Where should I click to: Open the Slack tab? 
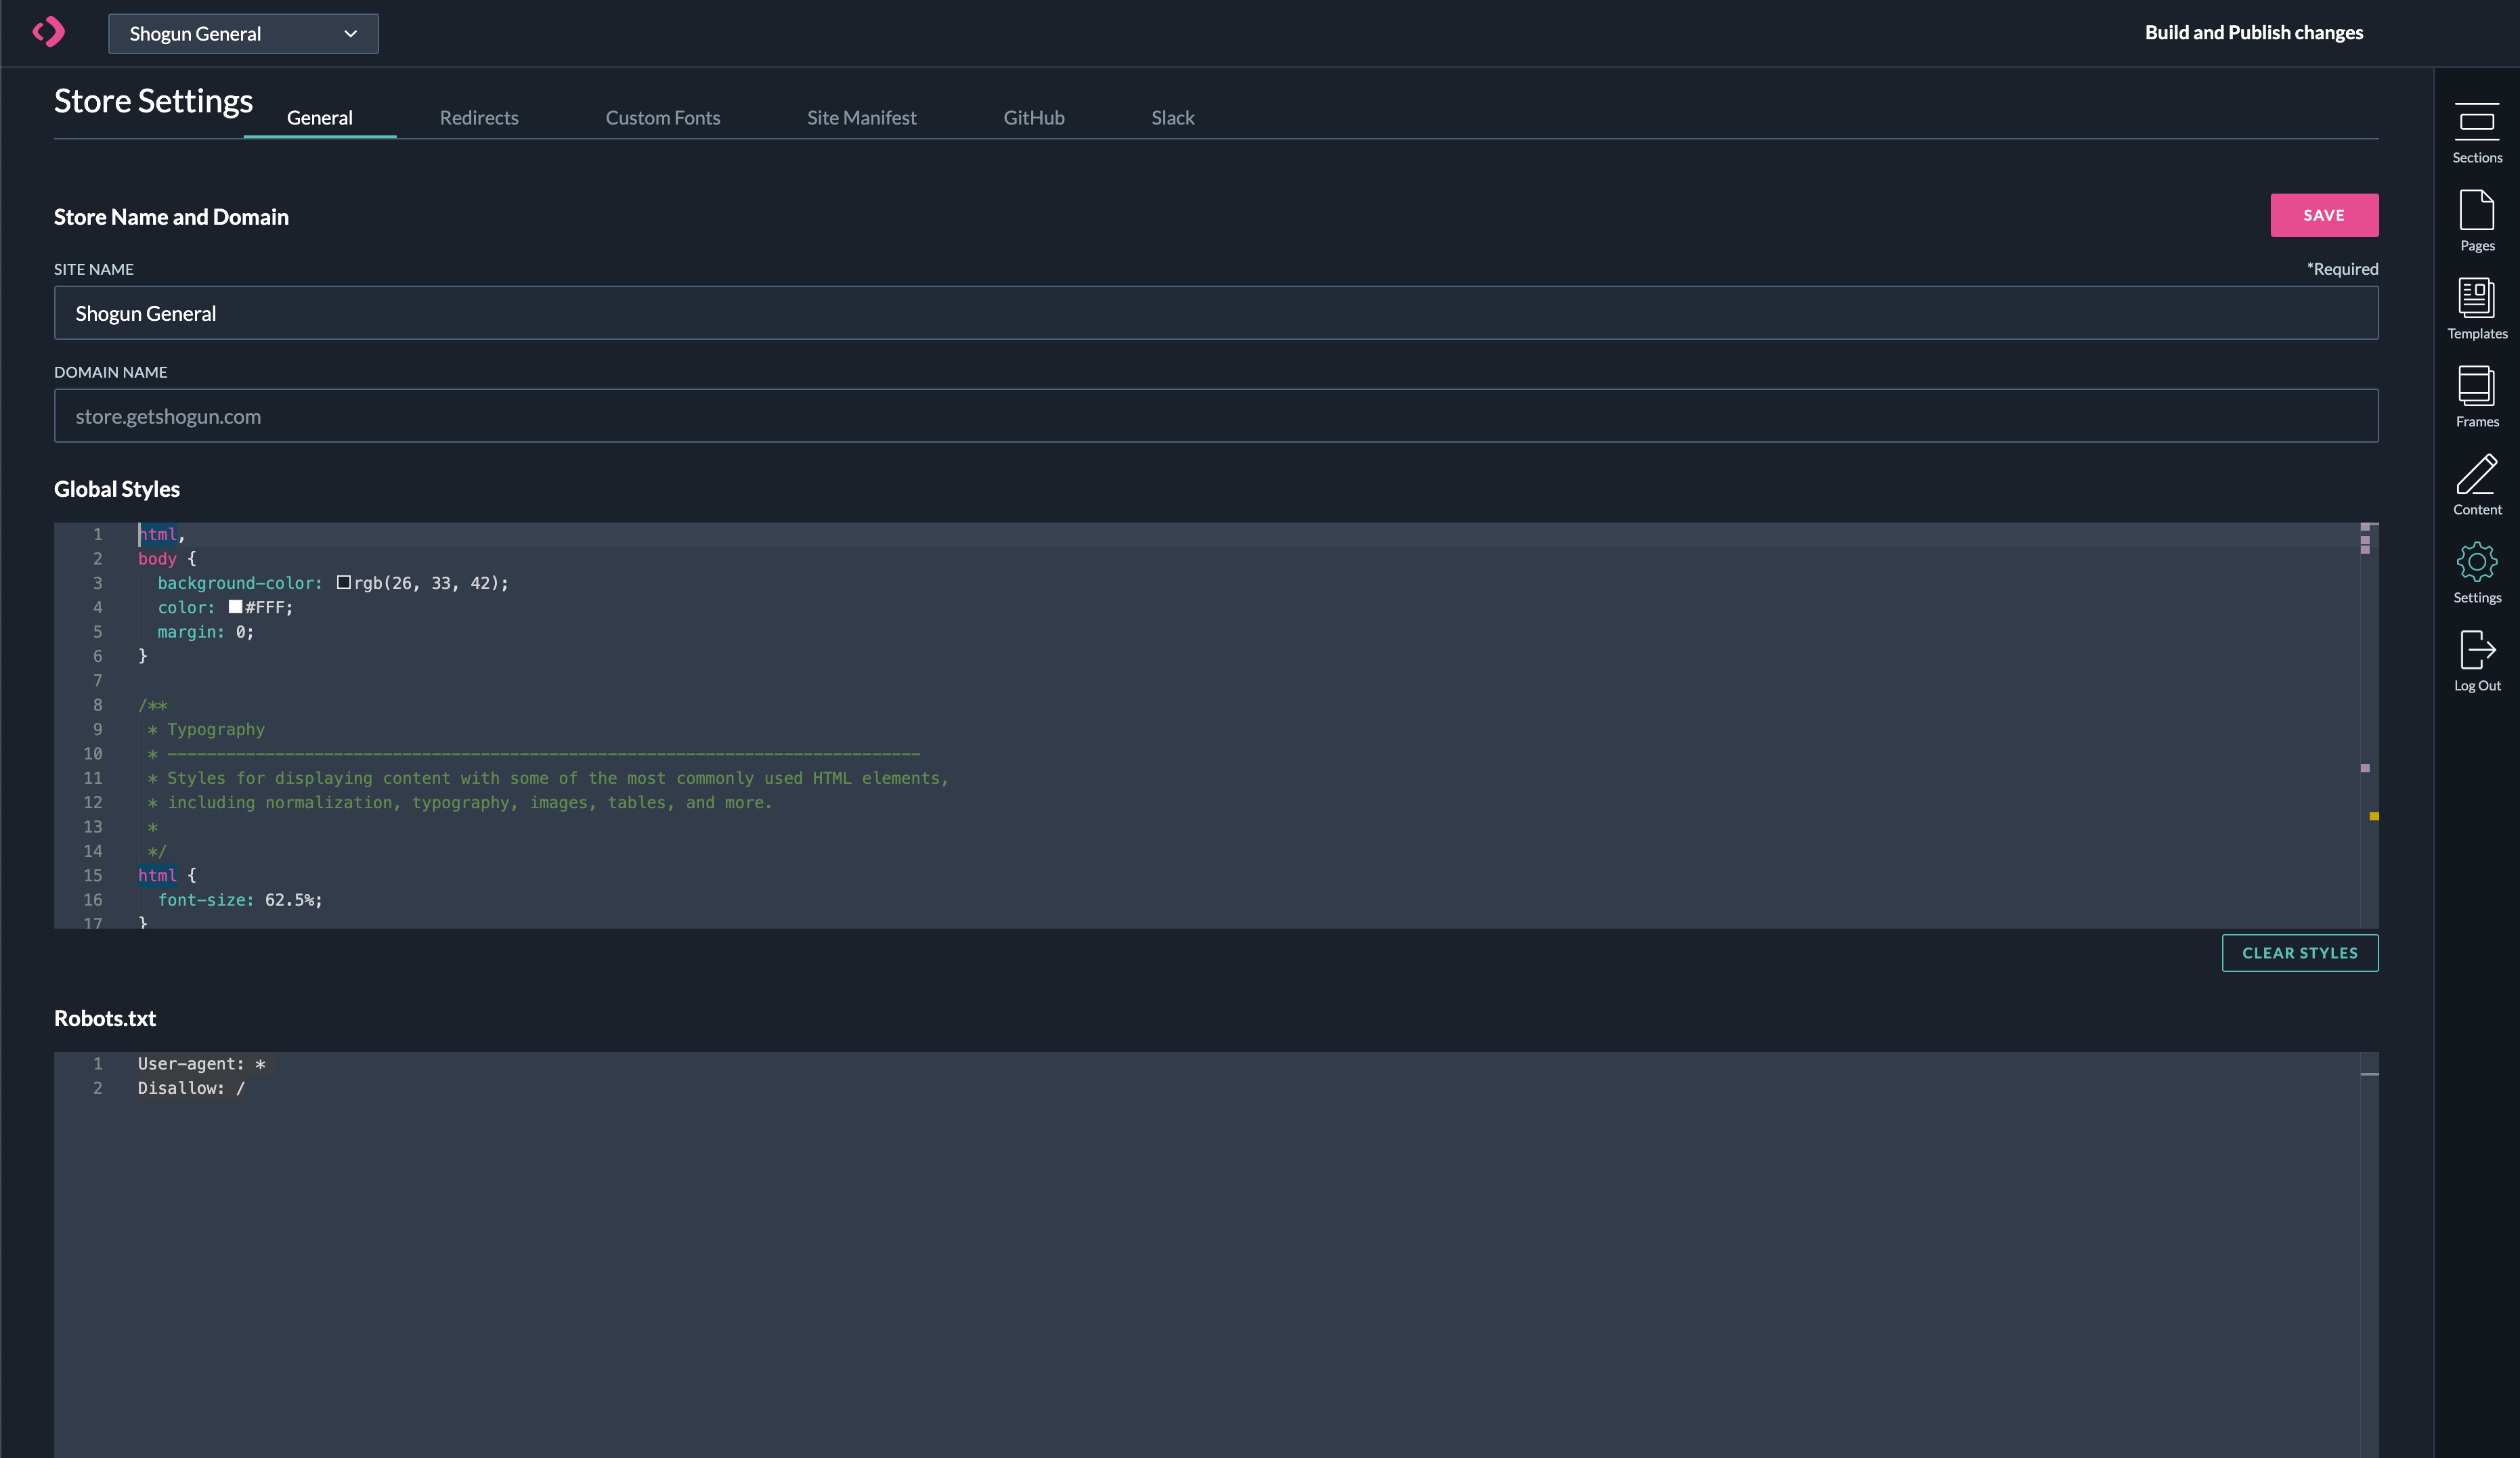click(x=1172, y=118)
